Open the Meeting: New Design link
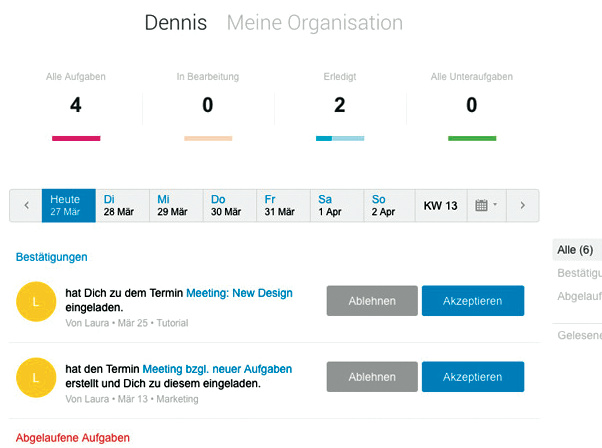602x448 pixels. (239, 293)
